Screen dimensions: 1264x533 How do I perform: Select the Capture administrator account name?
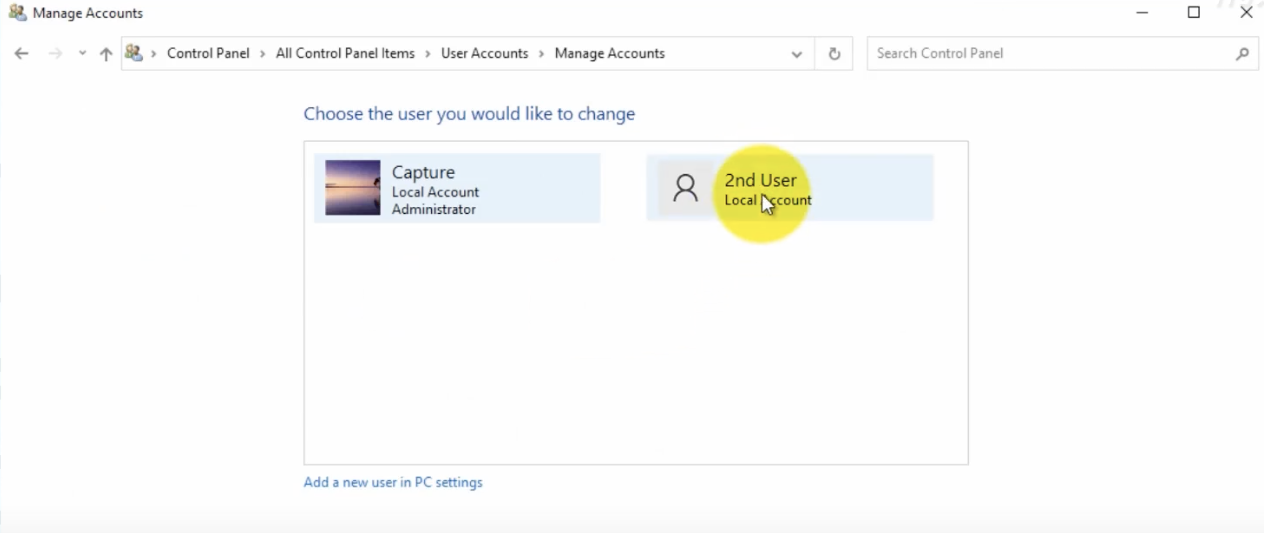tap(423, 173)
